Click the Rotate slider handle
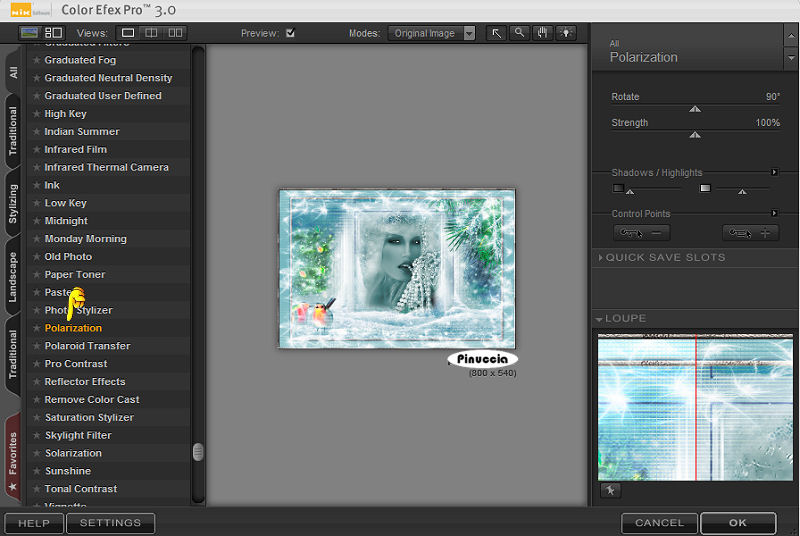 click(695, 109)
